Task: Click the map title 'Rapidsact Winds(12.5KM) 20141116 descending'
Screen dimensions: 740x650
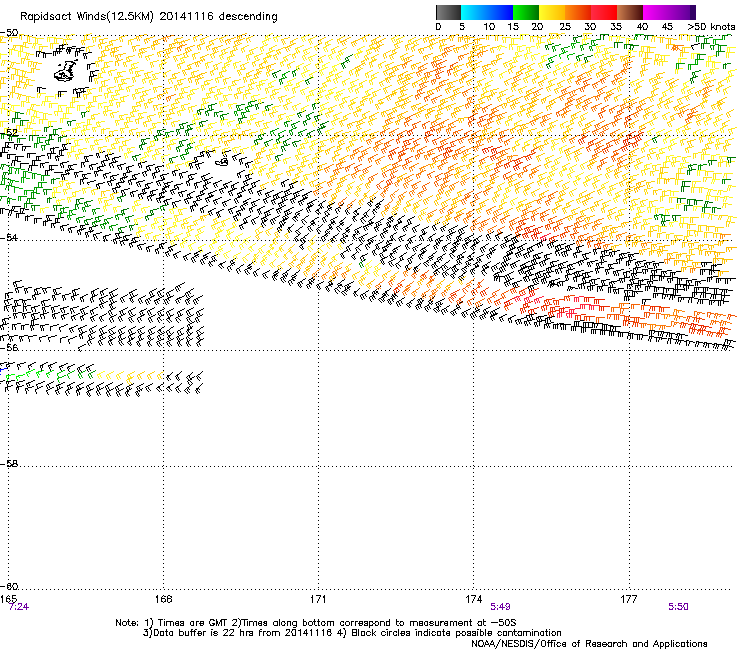Action: [x=149, y=17]
